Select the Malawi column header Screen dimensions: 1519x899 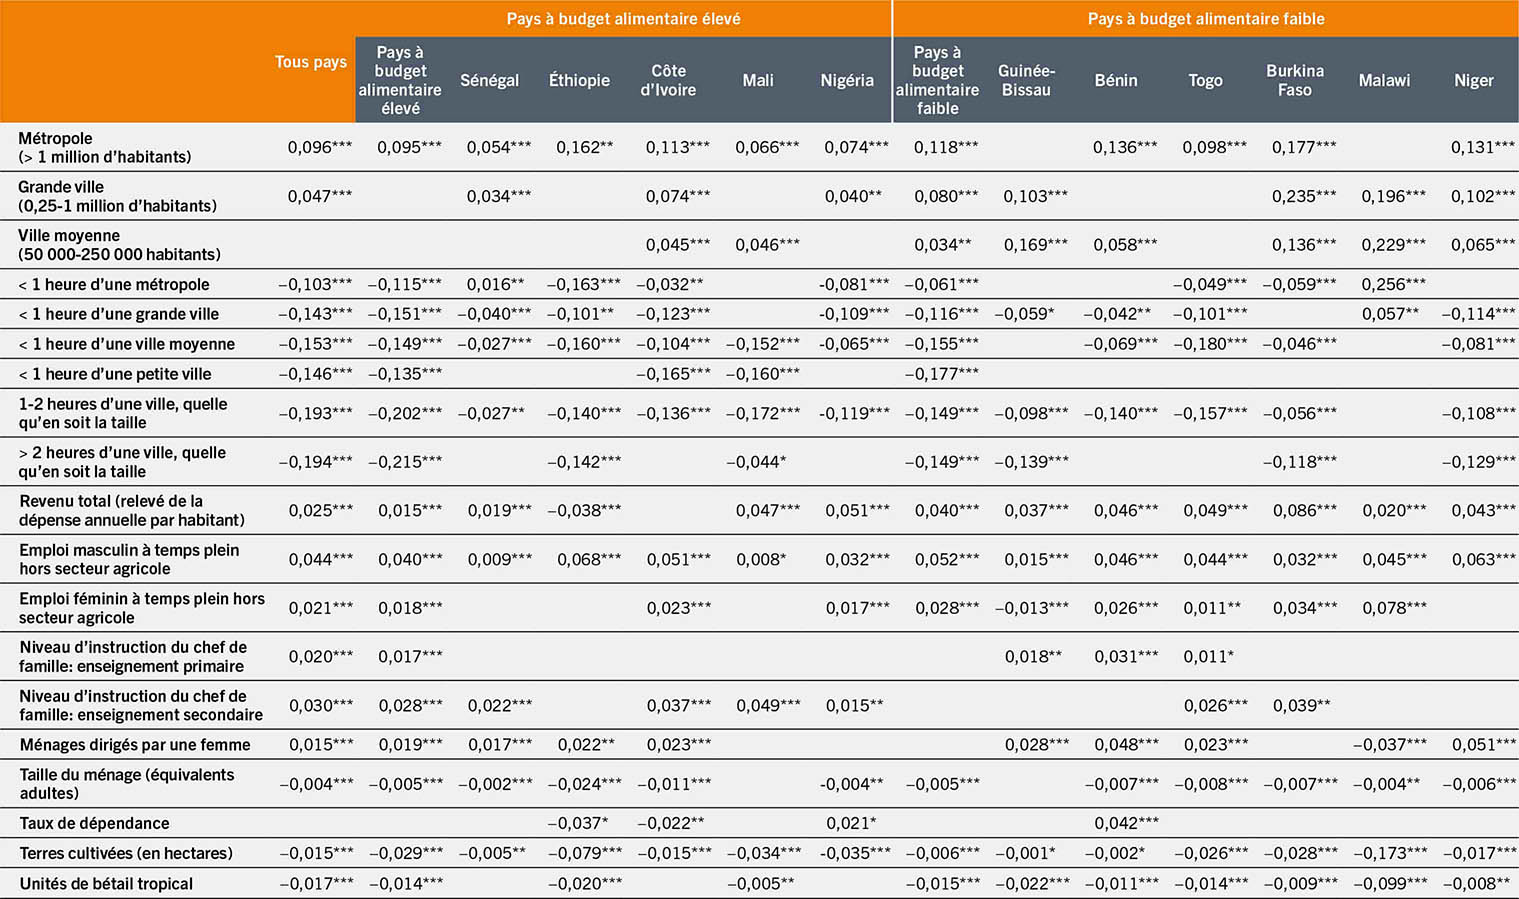(1385, 81)
